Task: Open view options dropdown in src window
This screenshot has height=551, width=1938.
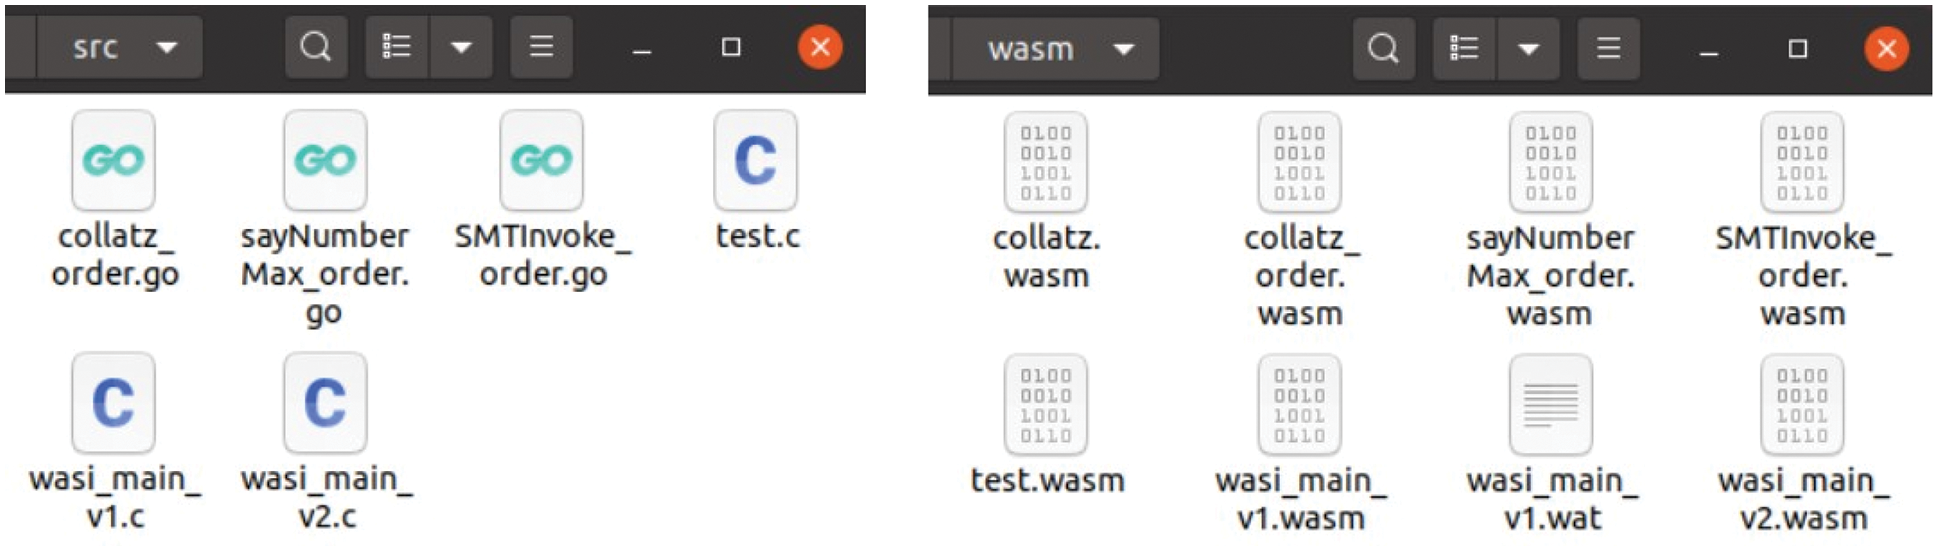Action: point(461,47)
